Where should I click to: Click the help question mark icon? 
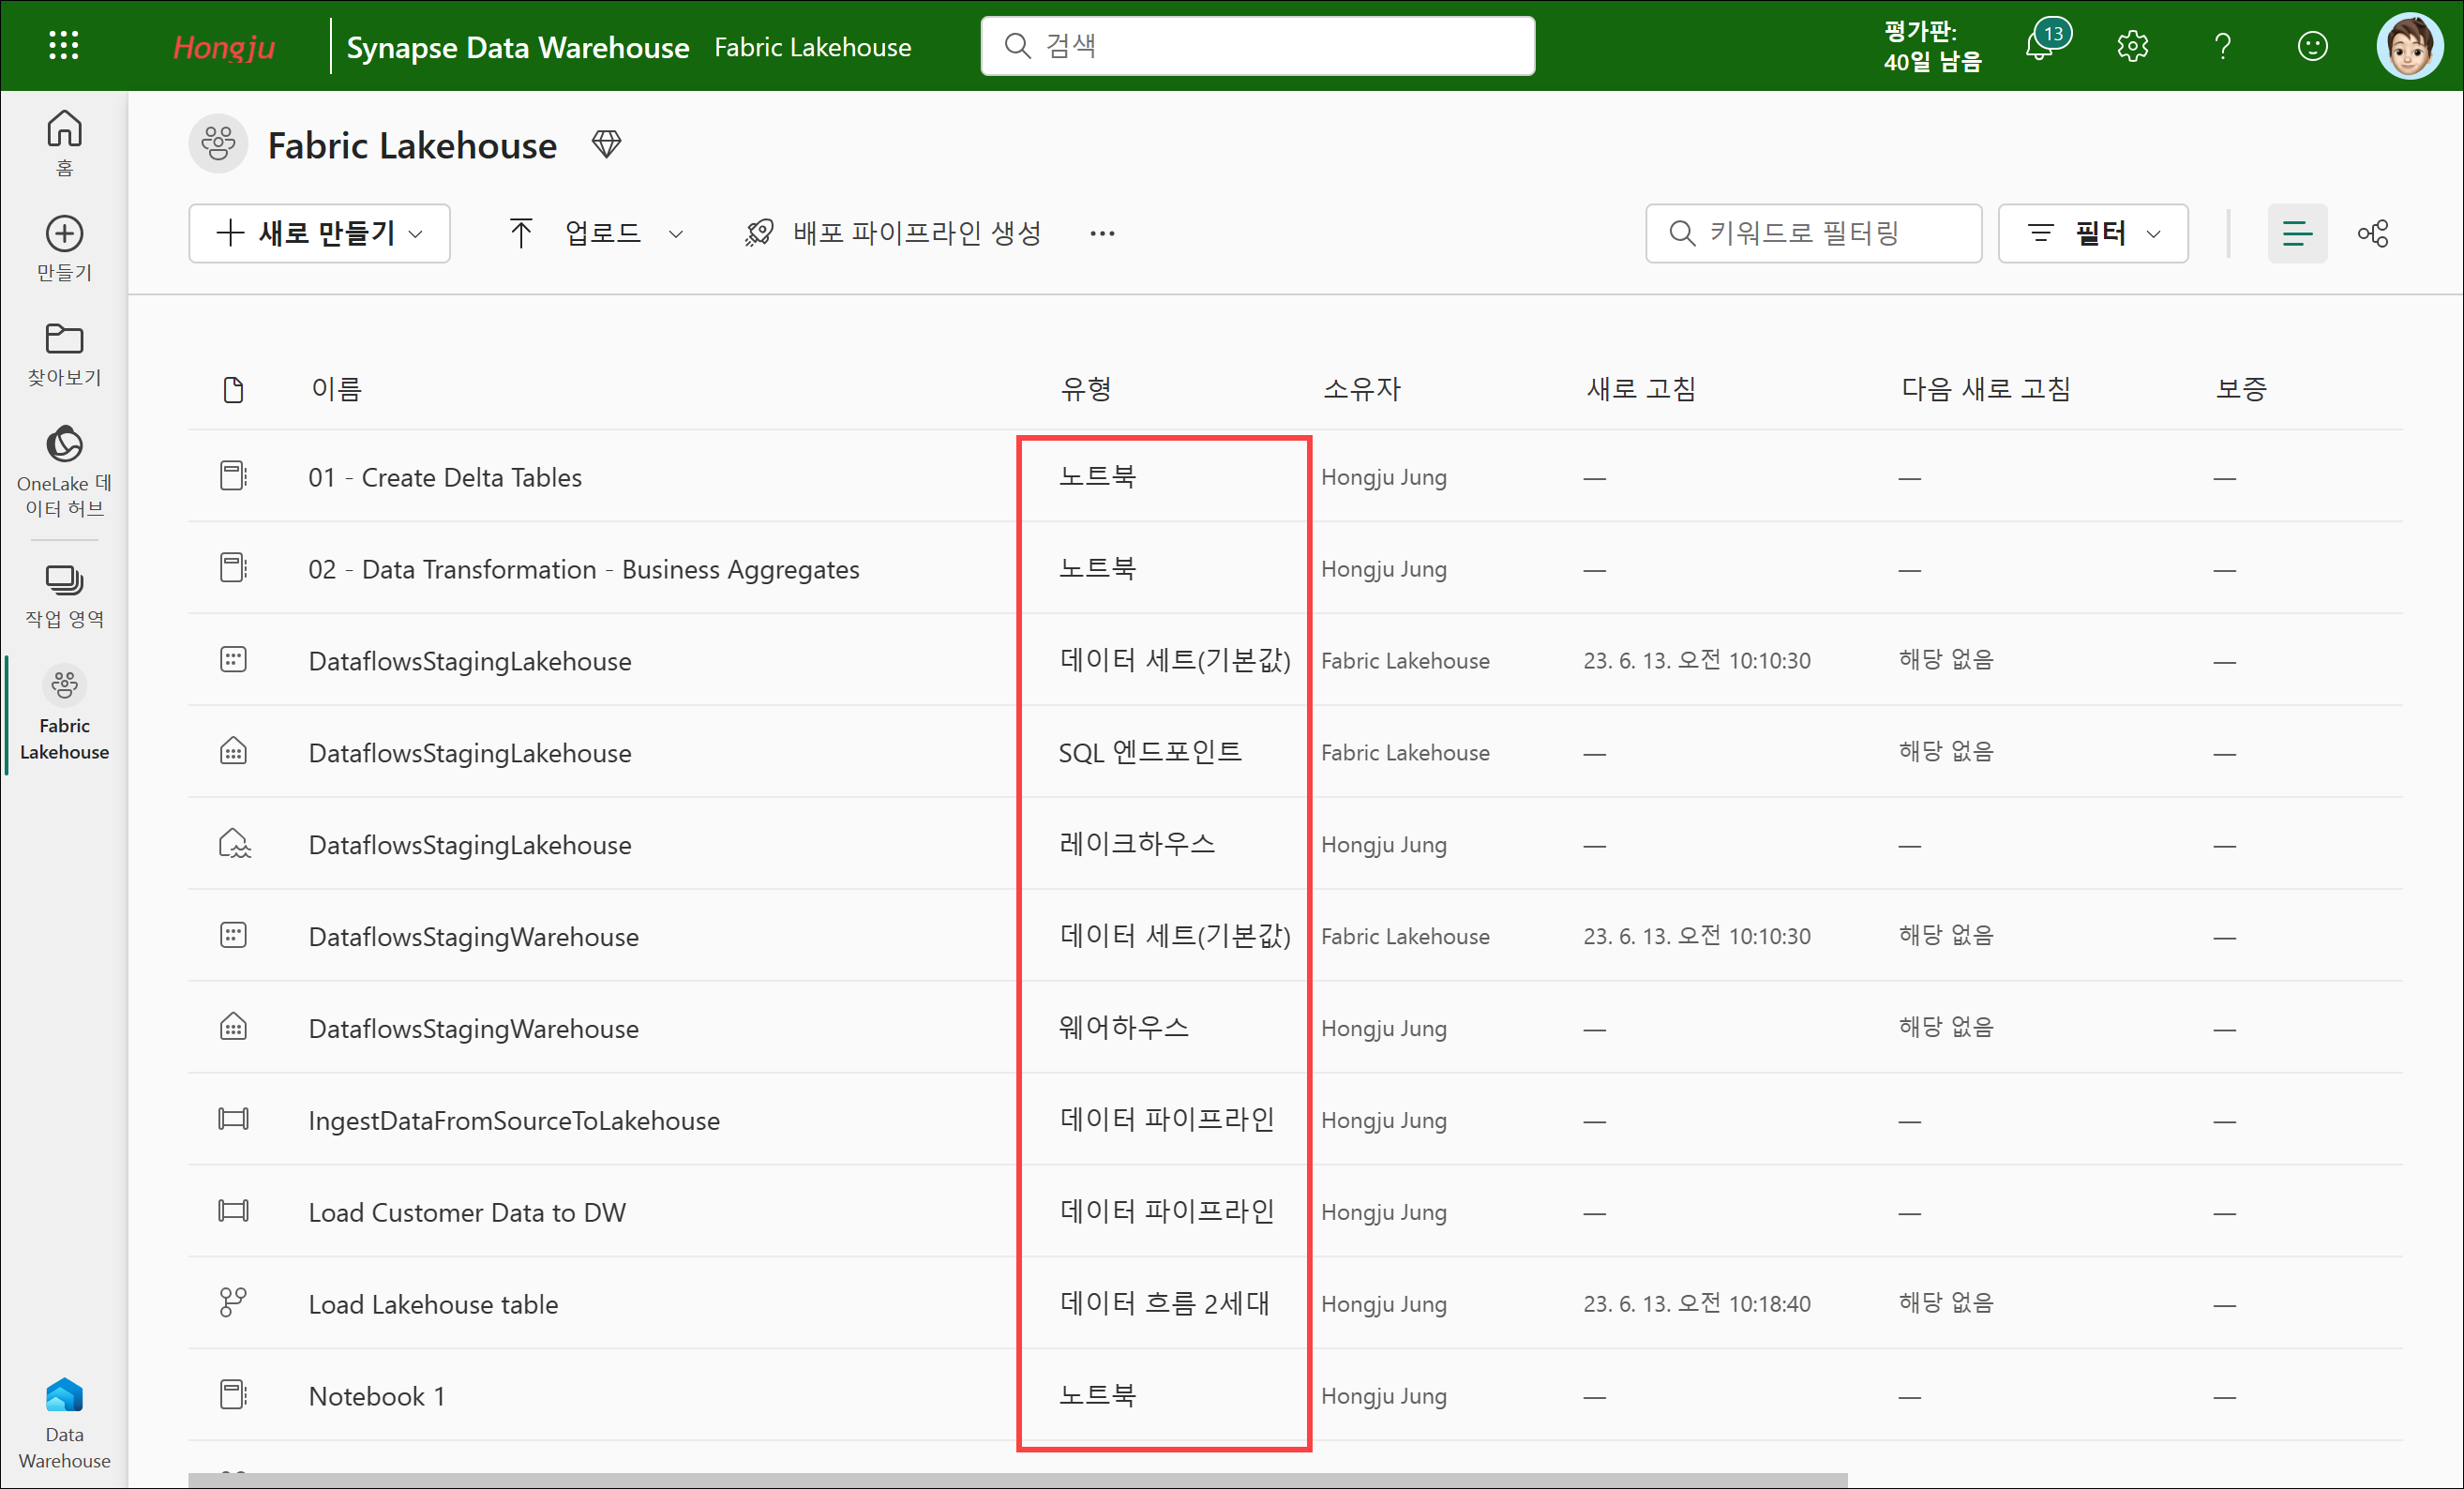click(2222, 46)
